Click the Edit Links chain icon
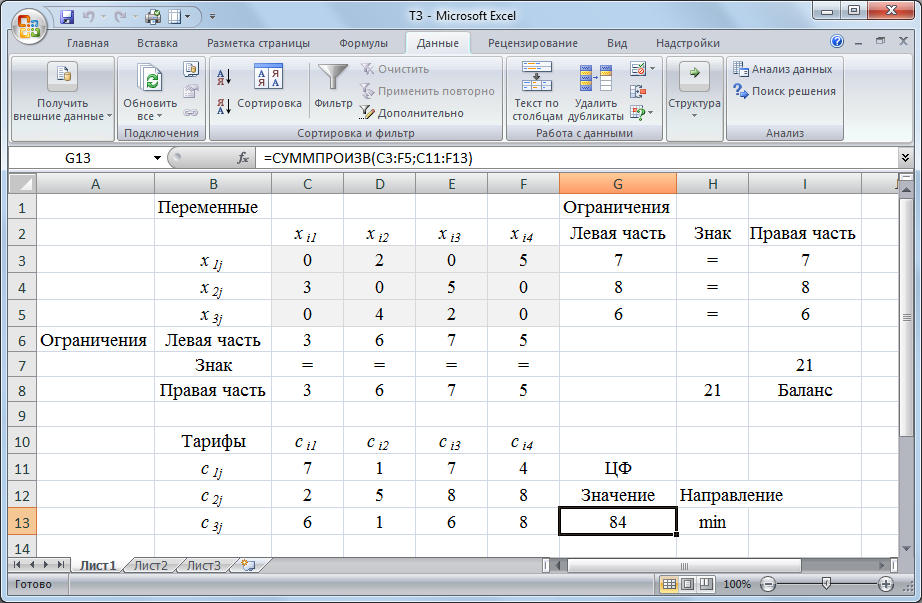Image resolution: width=922 pixels, height=603 pixels. click(x=191, y=112)
